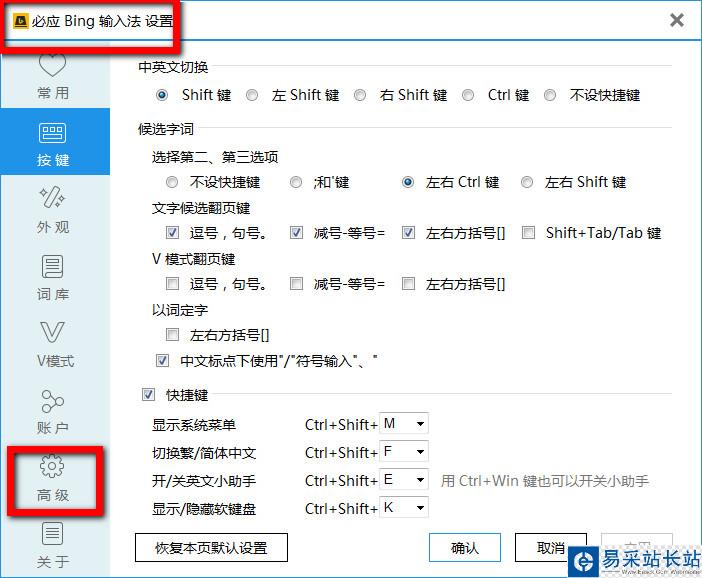Enable Shift+Tab/Tab 键 paging
Image resolution: width=702 pixels, height=578 pixels.
click(x=528, y=232)
